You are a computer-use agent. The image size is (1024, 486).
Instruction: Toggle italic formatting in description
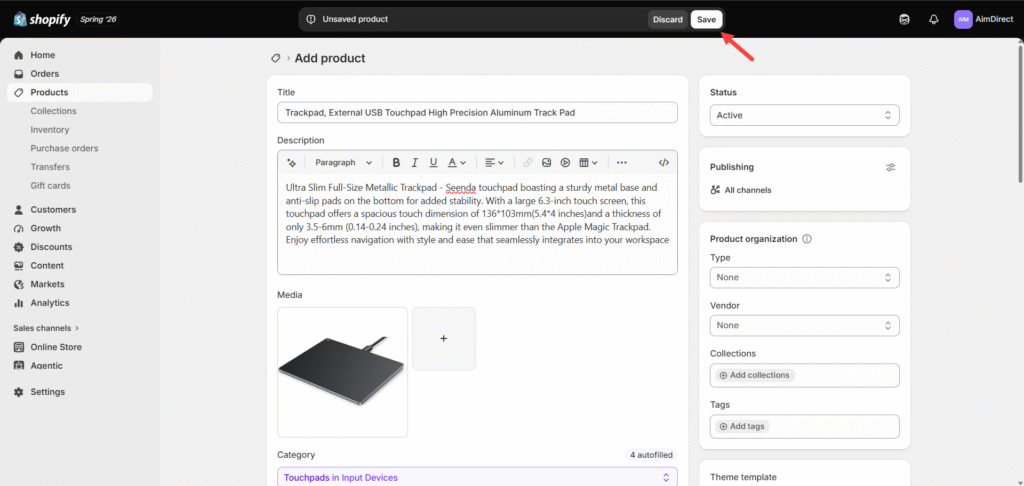[x=414, y=163]
